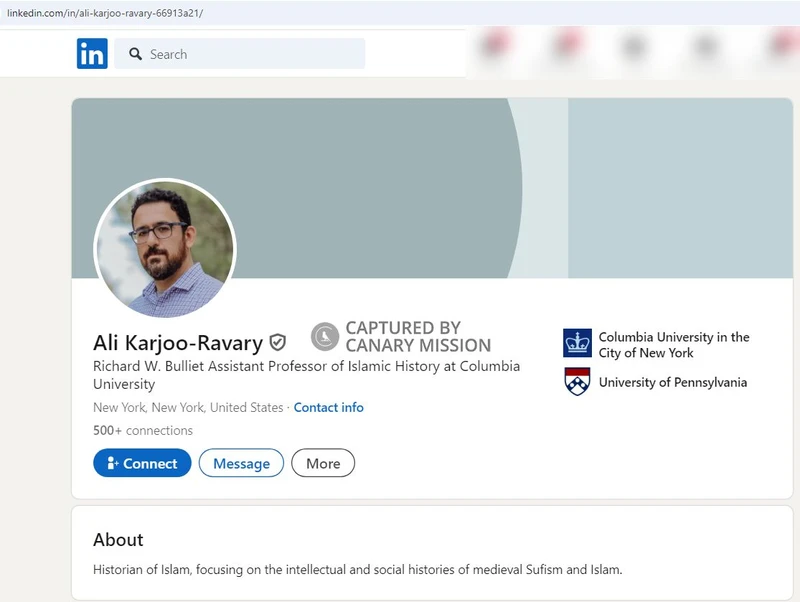Click the LinkedIn logo icon

point(91,53)
